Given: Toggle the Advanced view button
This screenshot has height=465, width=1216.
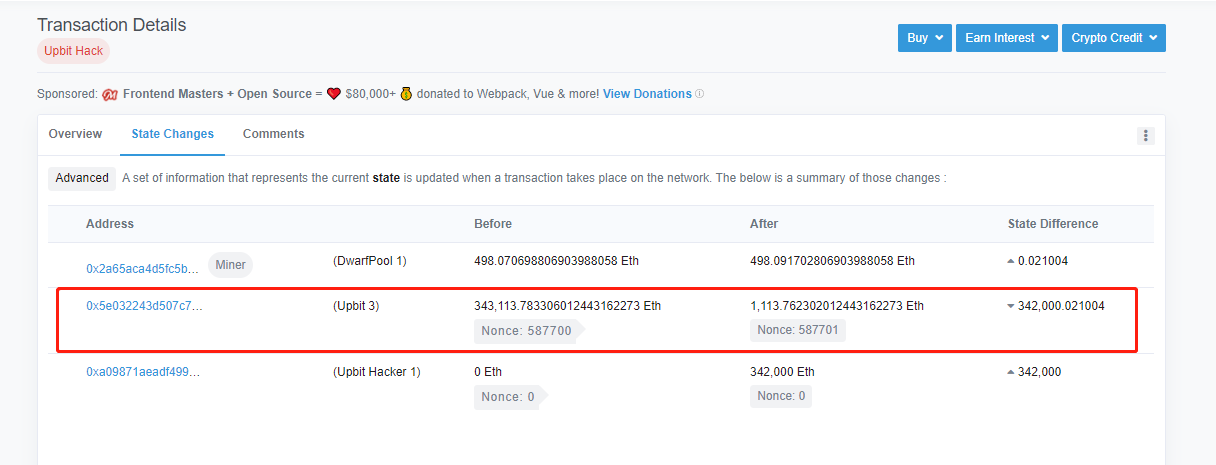Looking at the screenshot, I should [82, 178].
